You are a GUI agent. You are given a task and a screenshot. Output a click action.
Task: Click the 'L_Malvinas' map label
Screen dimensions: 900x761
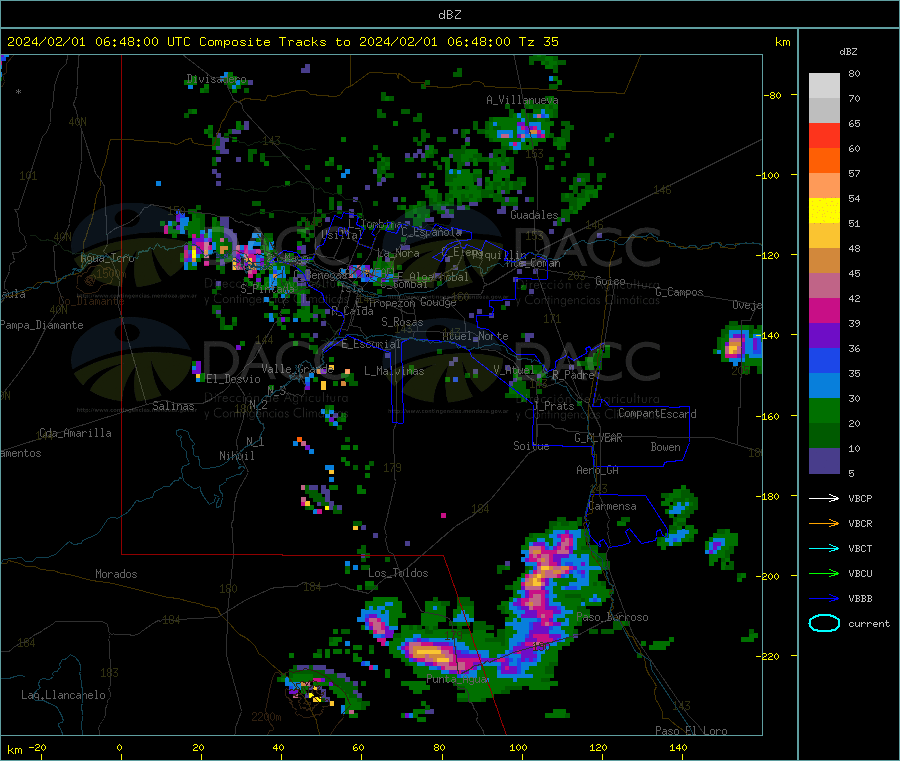click(394, 371)
